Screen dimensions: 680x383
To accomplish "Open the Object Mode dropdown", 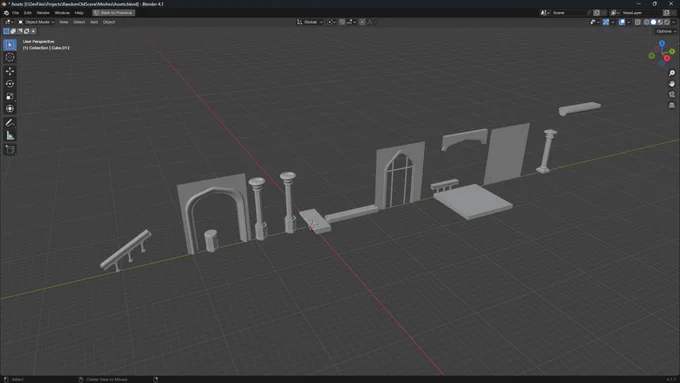I will tap(36, 22).
